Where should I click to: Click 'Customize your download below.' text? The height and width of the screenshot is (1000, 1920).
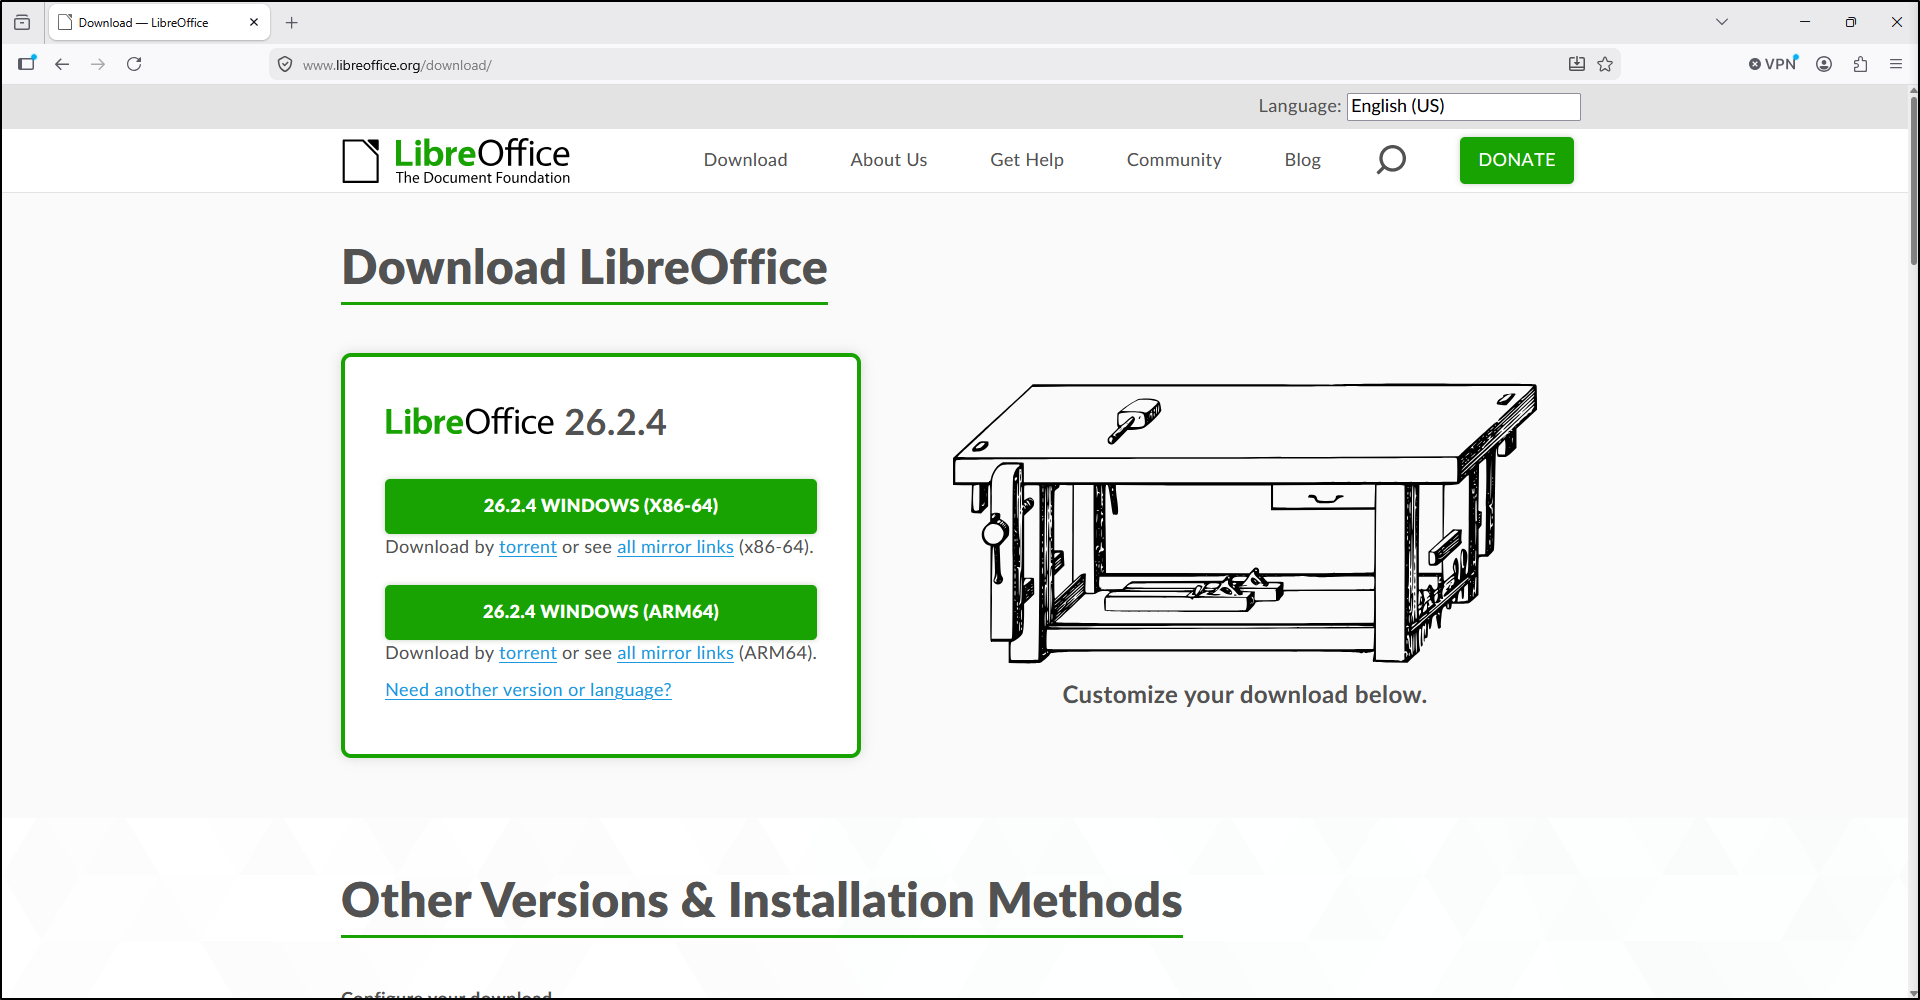click(x=1245, y=695)
